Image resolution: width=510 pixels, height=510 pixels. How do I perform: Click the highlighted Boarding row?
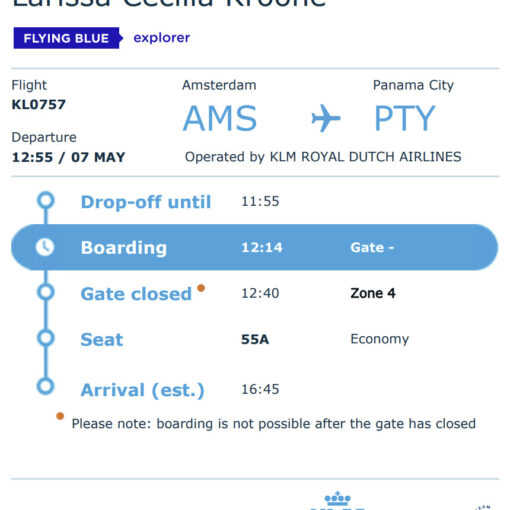pyautogui.click(x=255, y=247)
